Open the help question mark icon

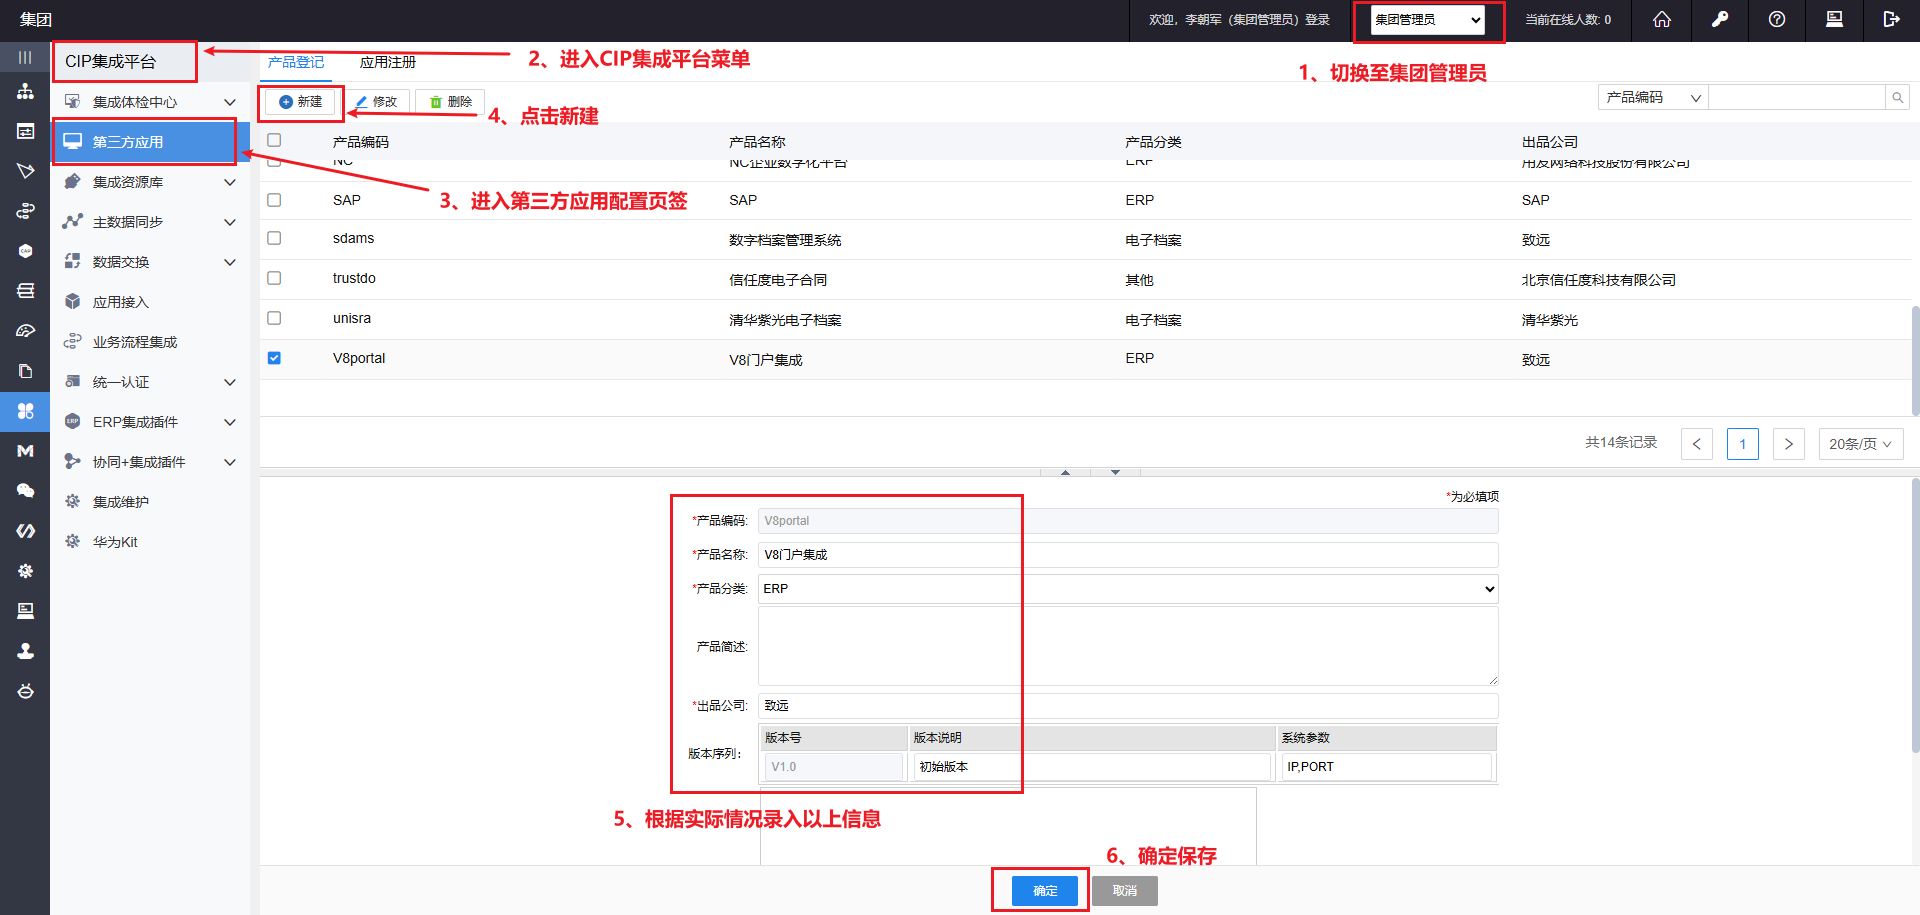tap(1776, 20)
